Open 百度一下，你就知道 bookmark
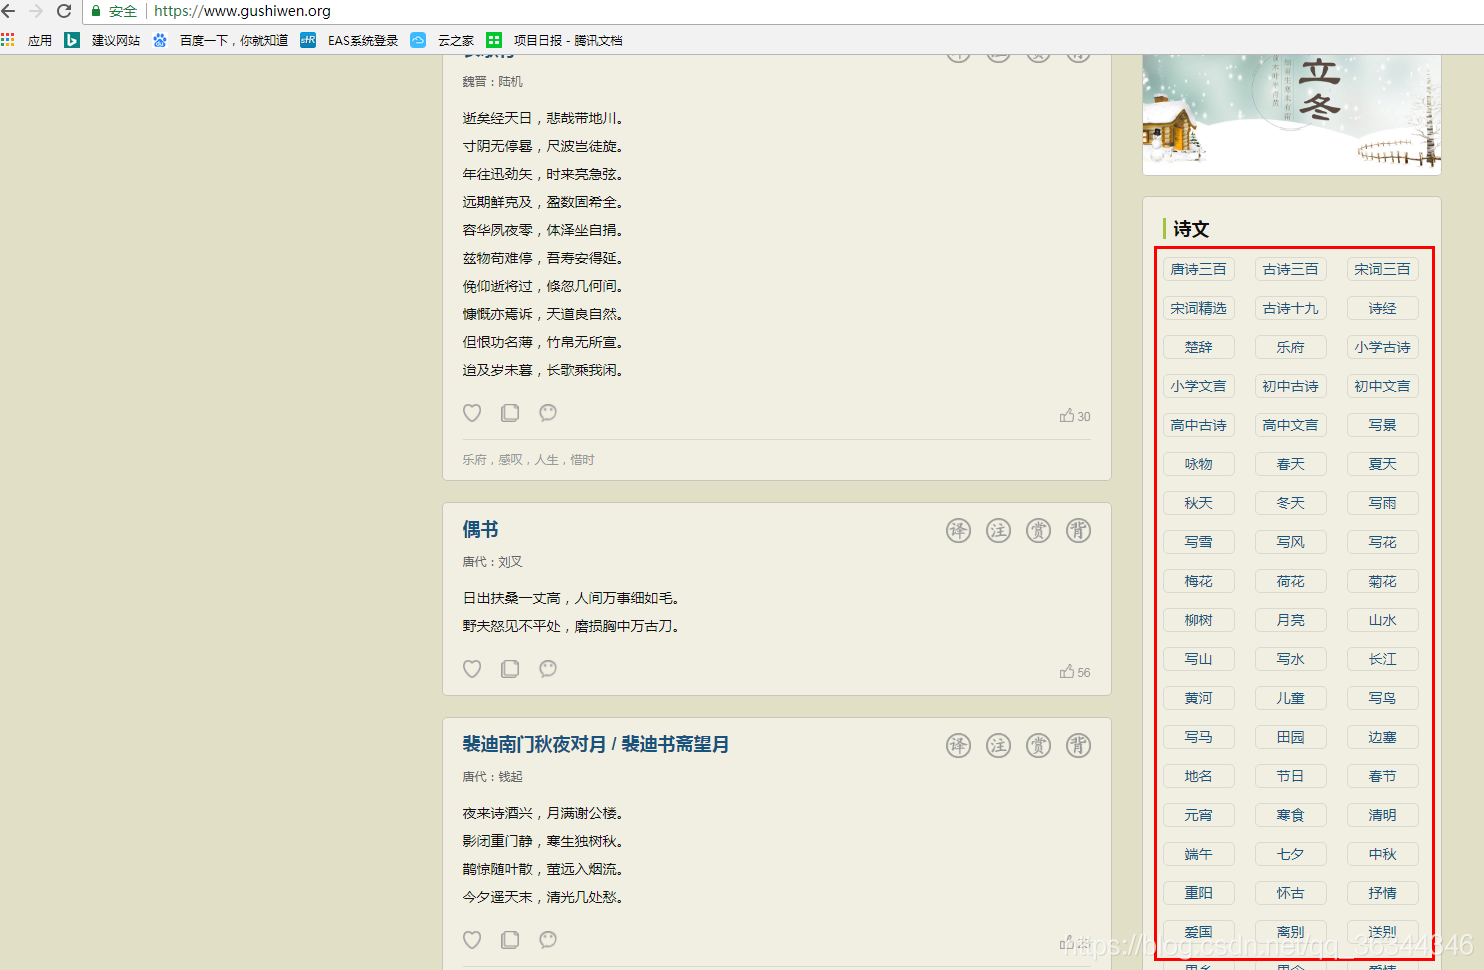1484x970 pixels. (221, 40)
